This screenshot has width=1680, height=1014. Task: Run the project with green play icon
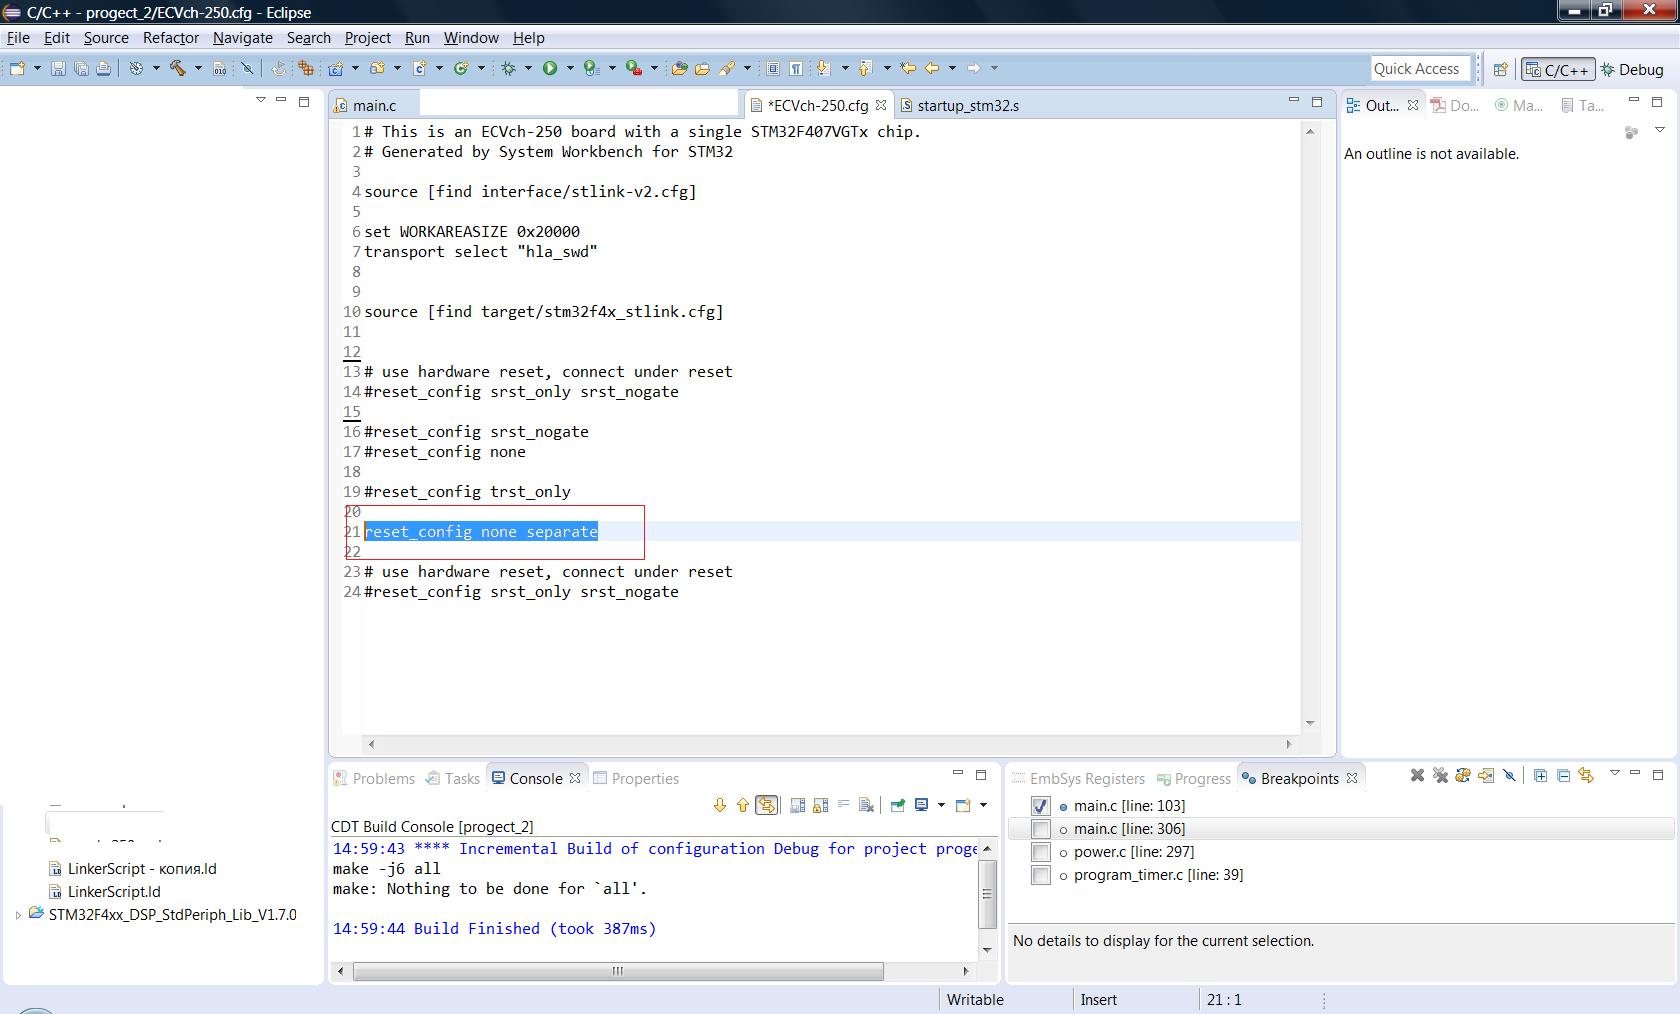549,68
